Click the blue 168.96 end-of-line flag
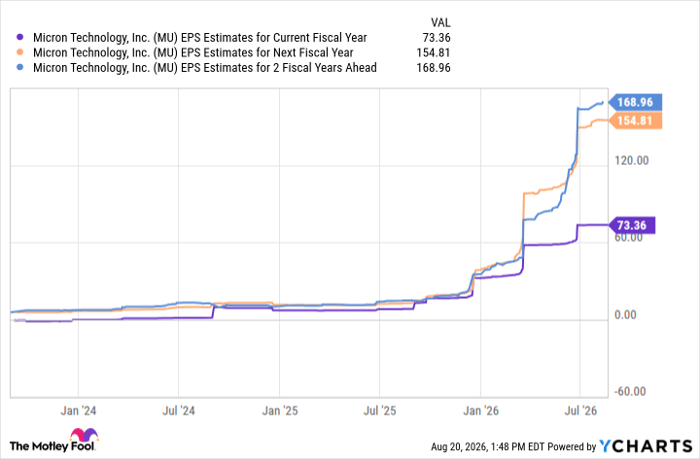700x459 pixels. (x=635, y=102)
